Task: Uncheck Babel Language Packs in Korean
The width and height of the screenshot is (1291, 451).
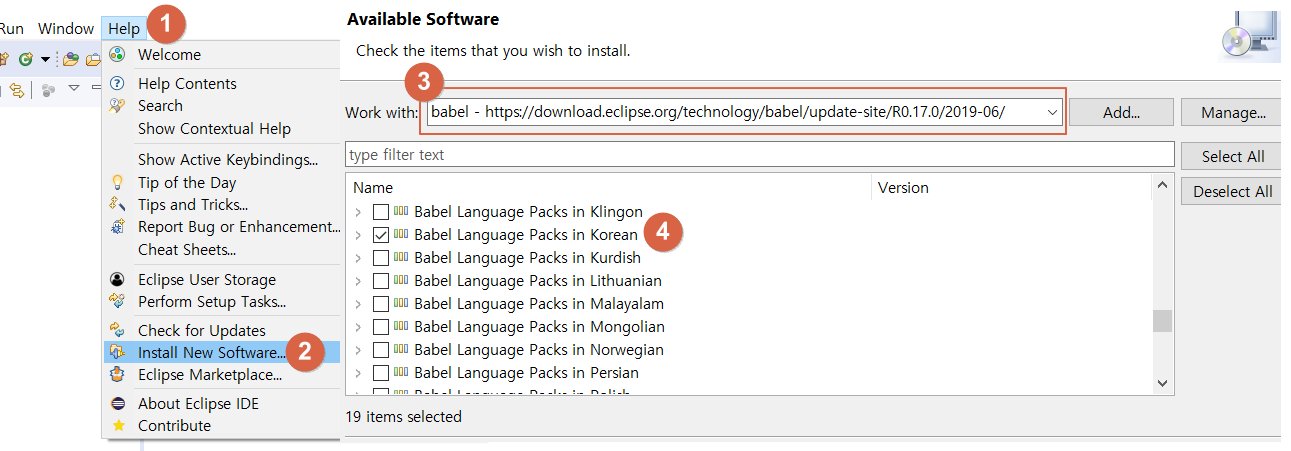Action: [381, 235]
